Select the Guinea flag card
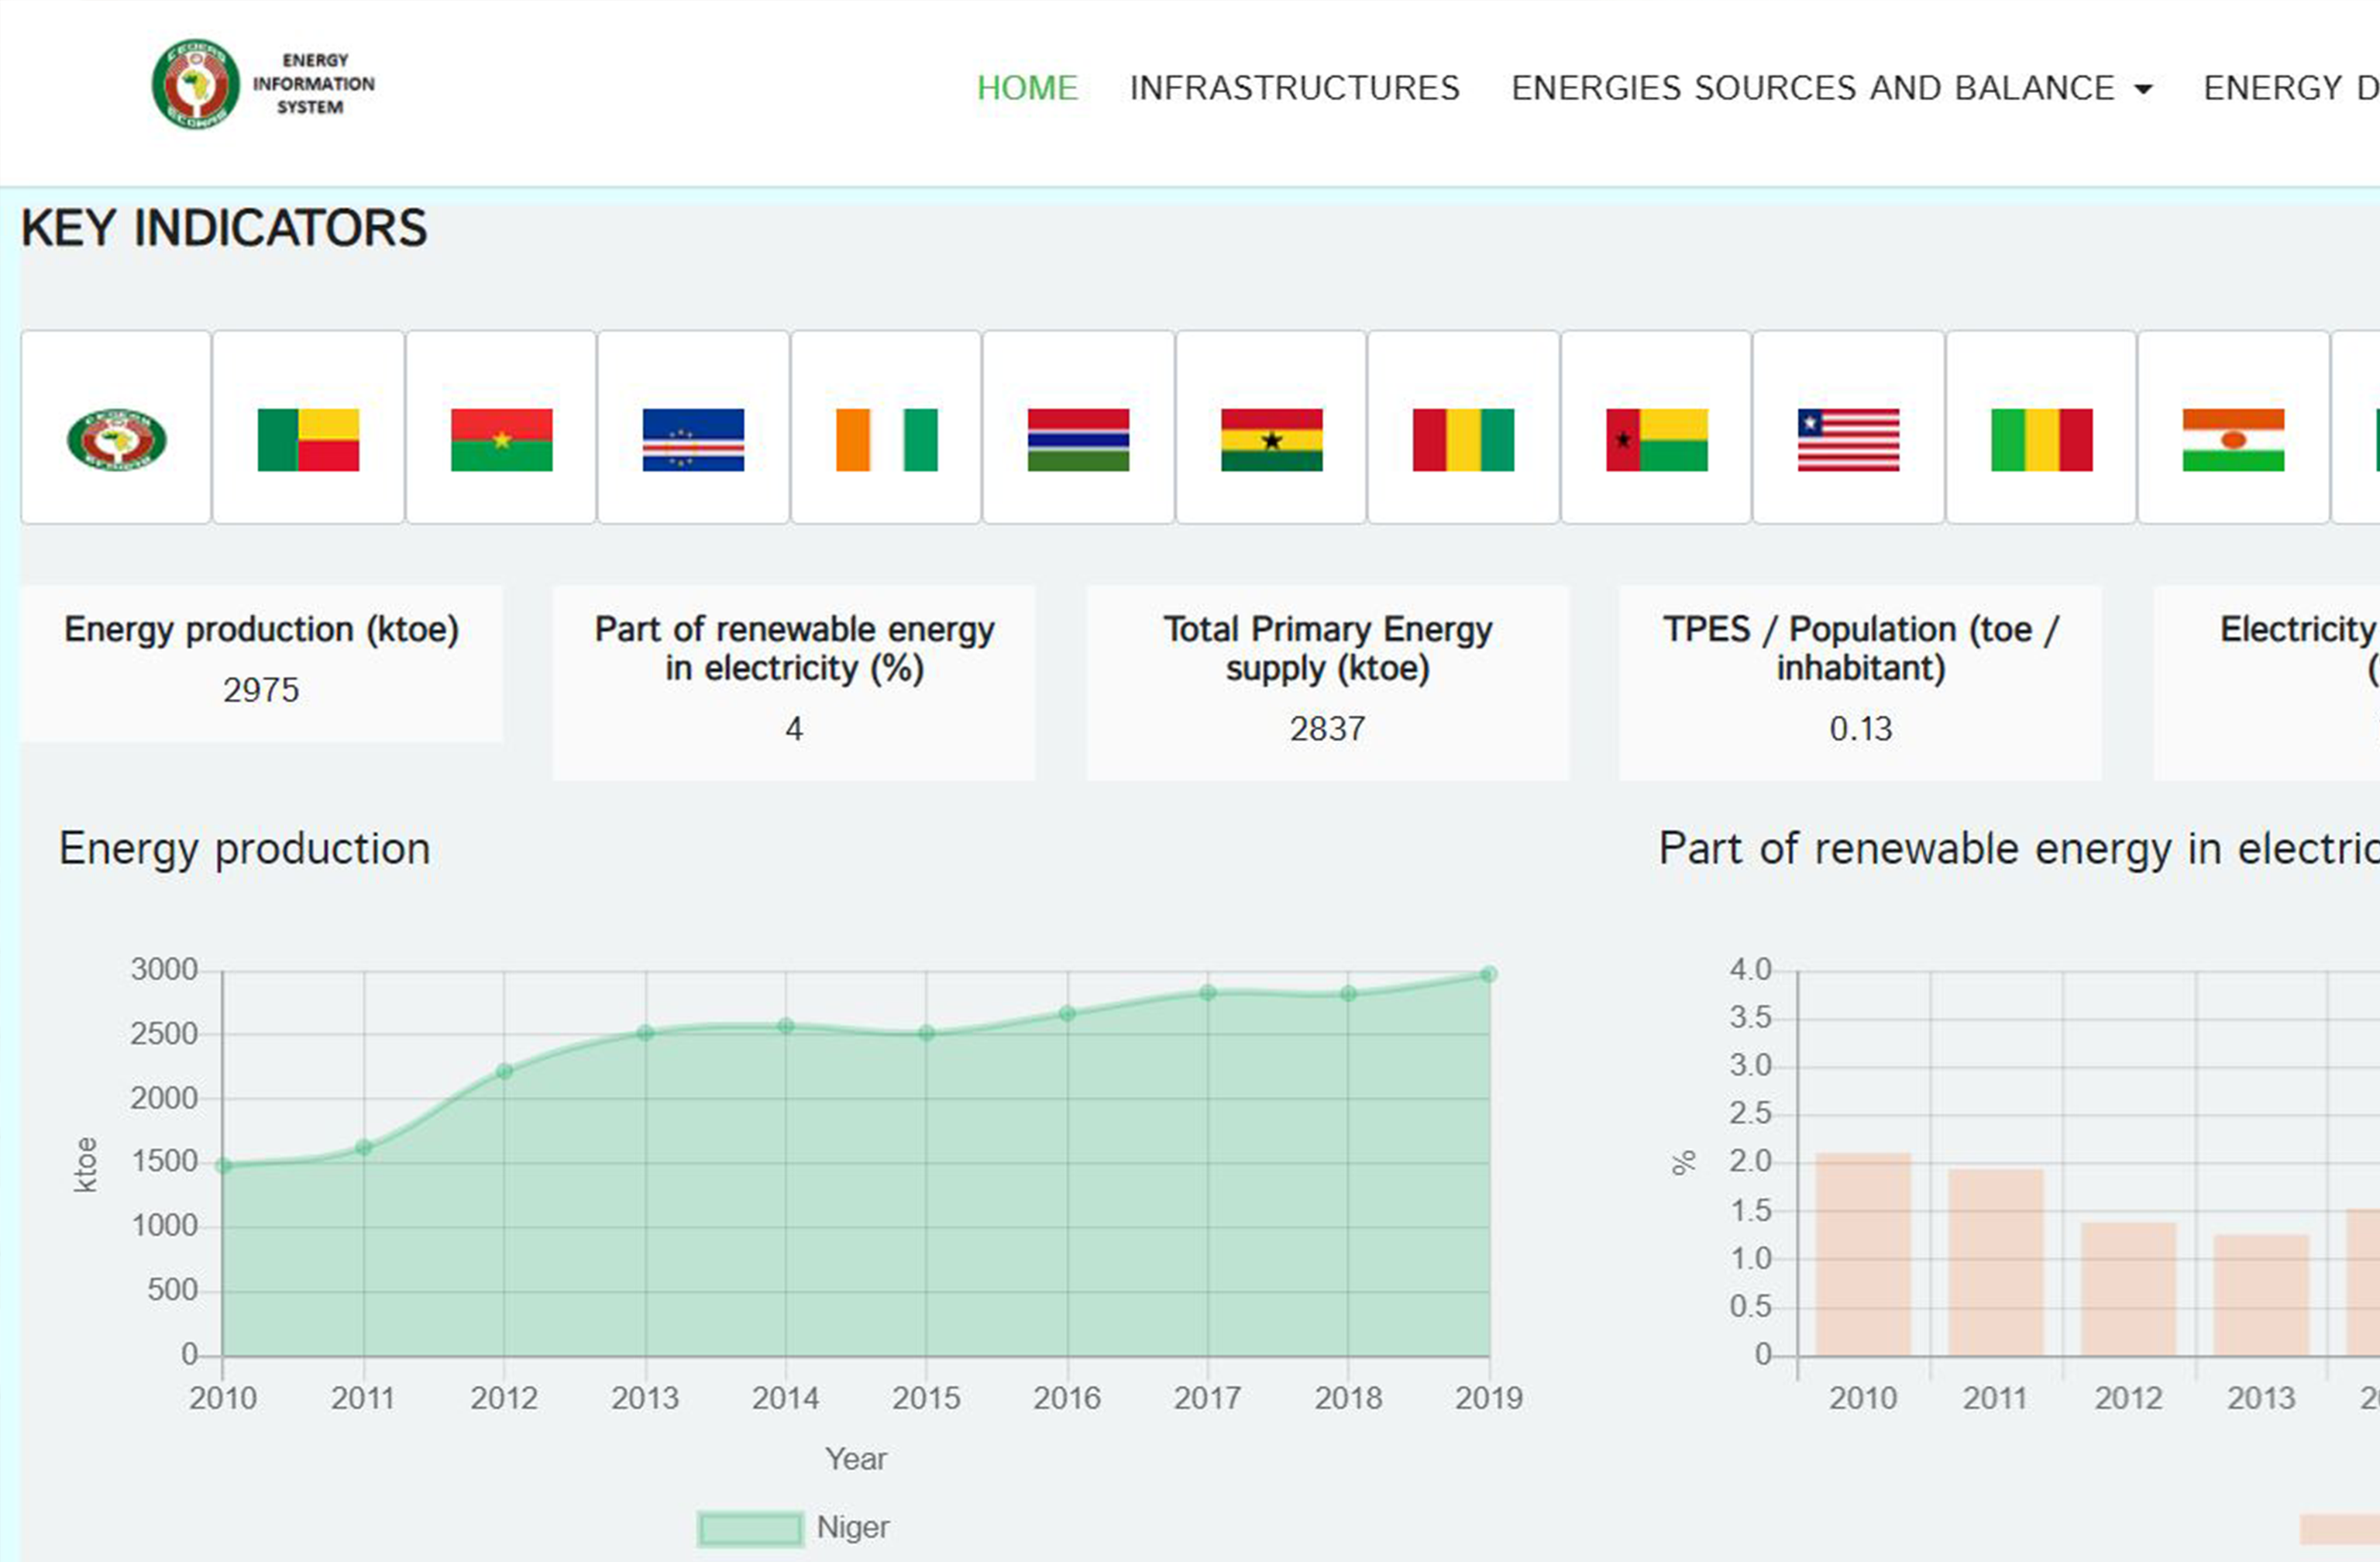2380x1562 pixels. pyautogui.click(x=1463, y=427)
